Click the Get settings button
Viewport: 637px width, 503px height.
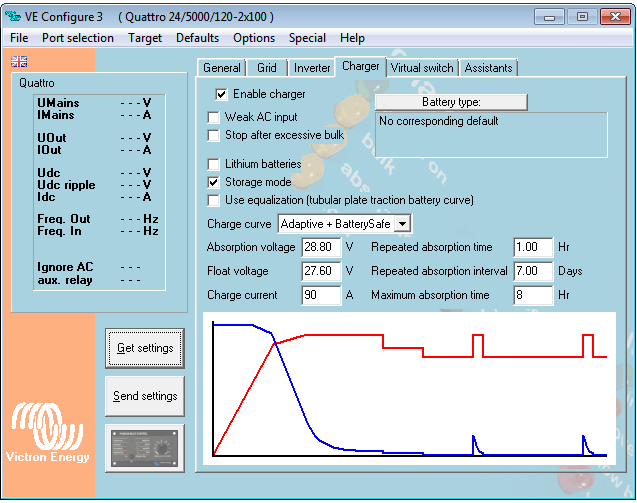pyautogui.click(x=145, y=348)
